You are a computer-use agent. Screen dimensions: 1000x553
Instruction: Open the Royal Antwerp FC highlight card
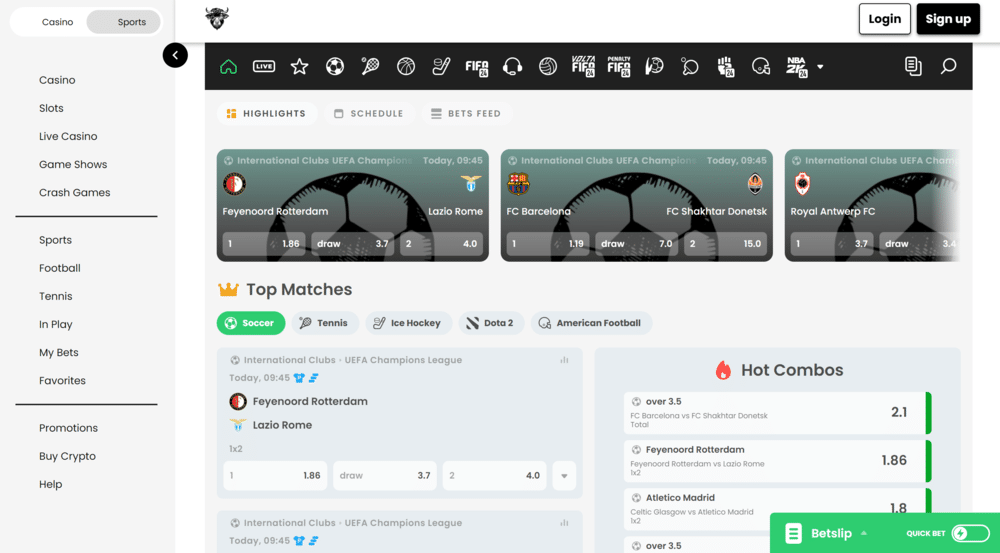coord(872,205)
